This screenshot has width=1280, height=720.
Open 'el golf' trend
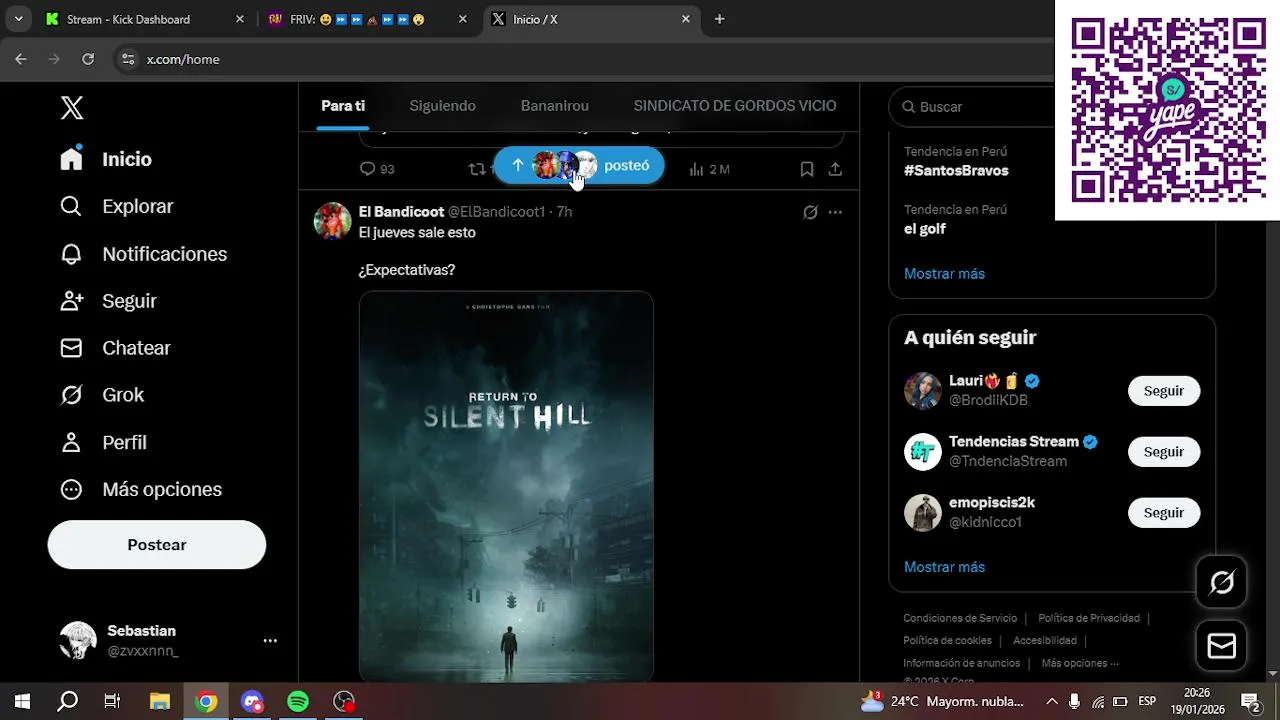(x=925, y=228)
